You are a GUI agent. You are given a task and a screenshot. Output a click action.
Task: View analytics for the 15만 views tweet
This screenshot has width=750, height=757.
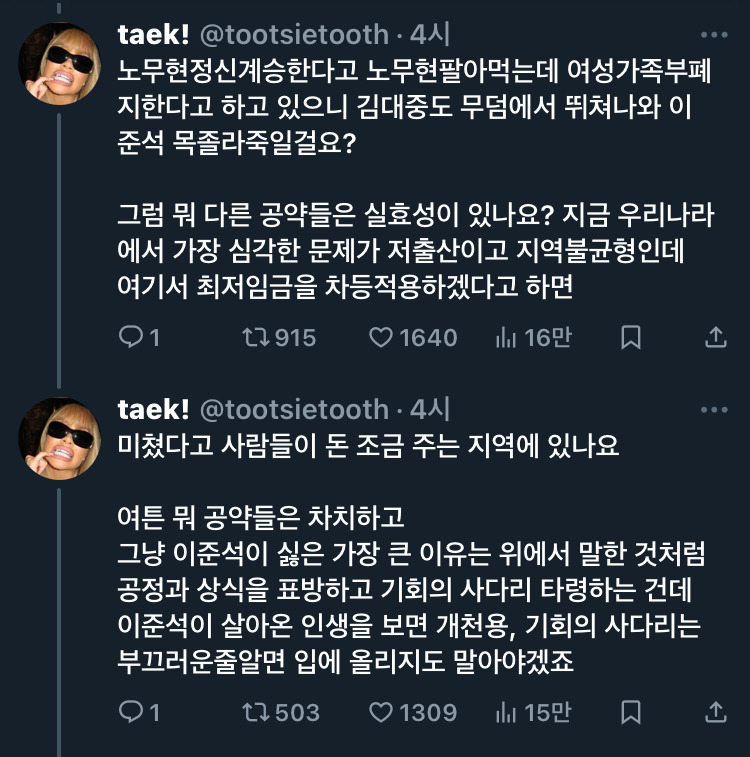tap(506, 712)
